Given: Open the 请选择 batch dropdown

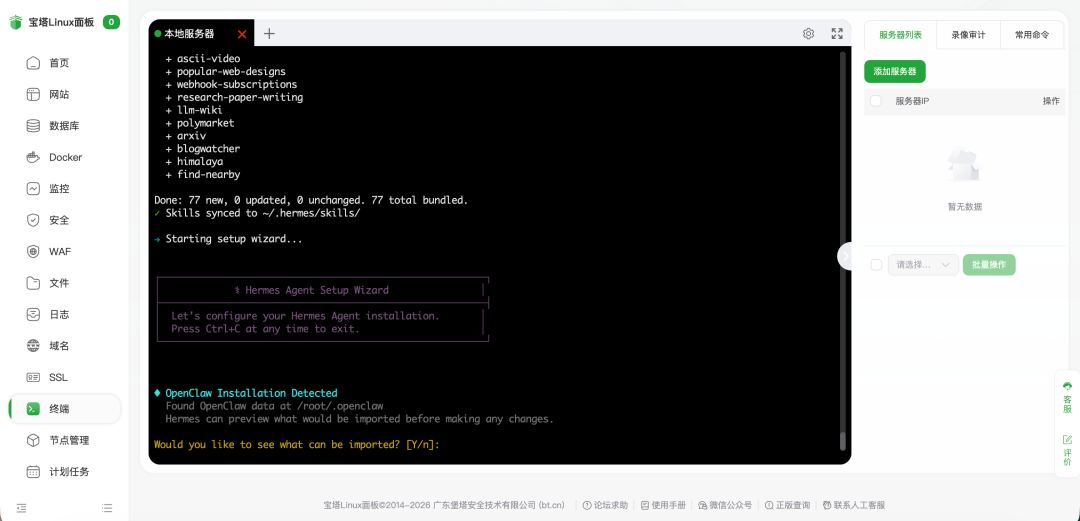Looking at the screenshot, I should [x=923, y=265].
